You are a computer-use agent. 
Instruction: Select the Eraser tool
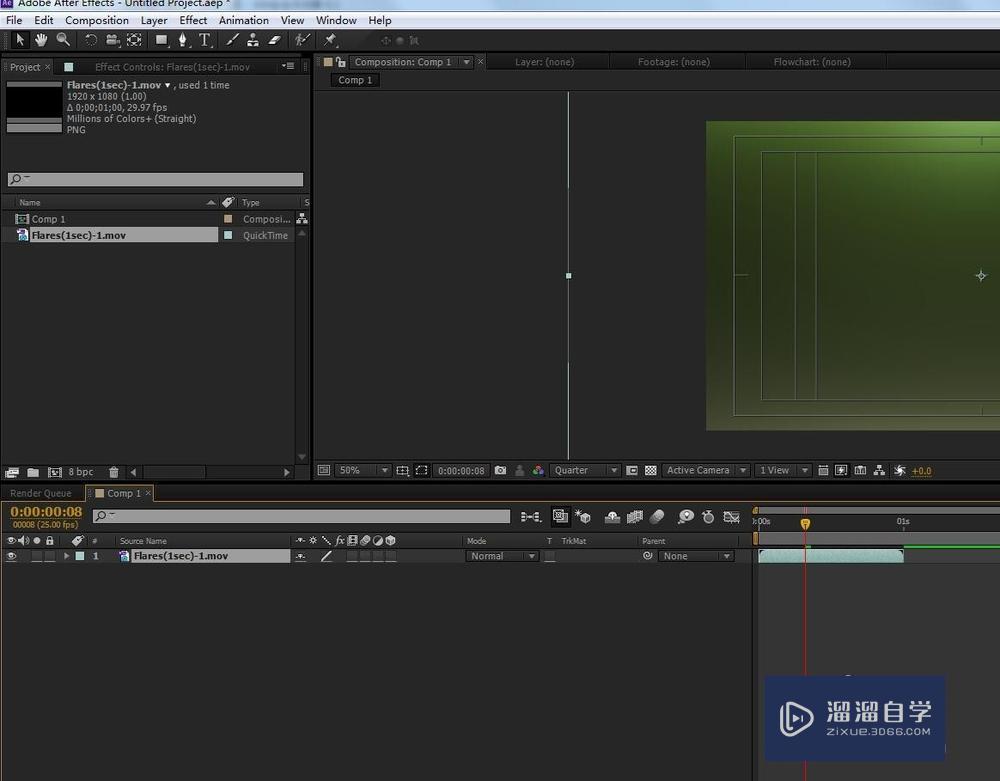[274, 40]
